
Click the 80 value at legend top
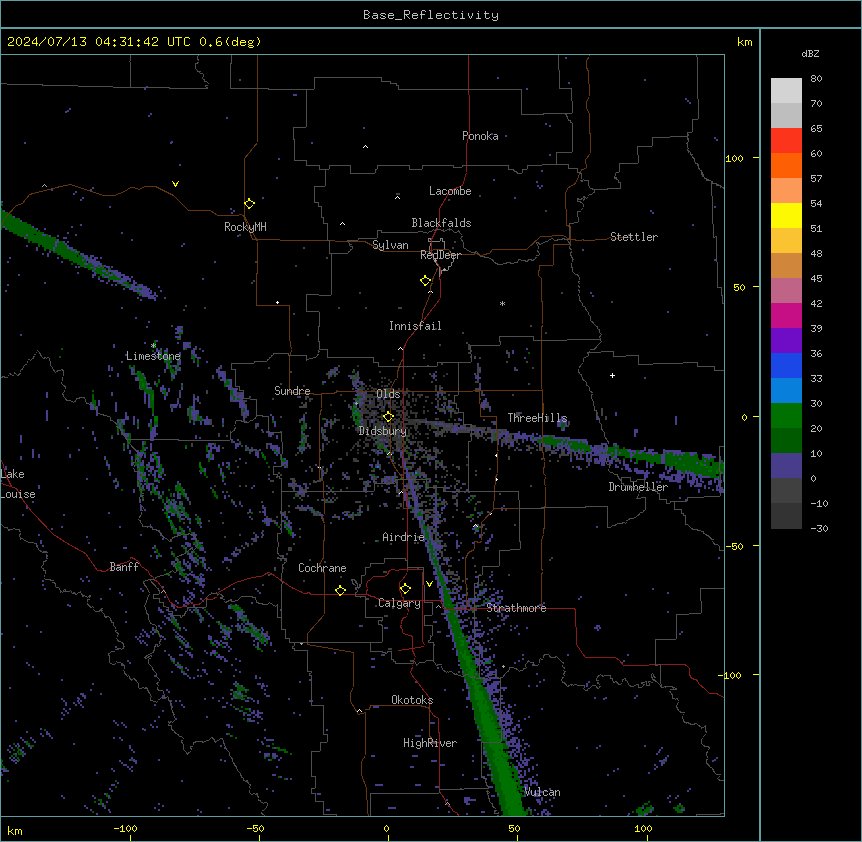[x=816, y=79]
